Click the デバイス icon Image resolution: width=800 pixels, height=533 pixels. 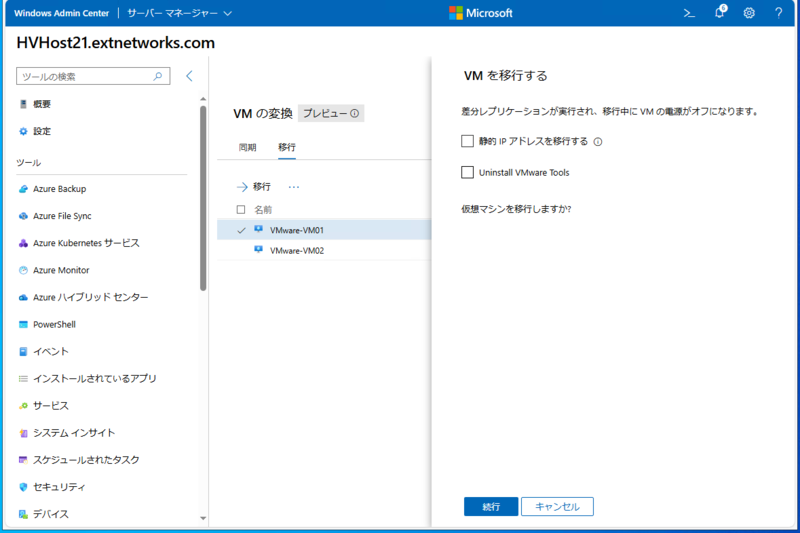[23, 514]
